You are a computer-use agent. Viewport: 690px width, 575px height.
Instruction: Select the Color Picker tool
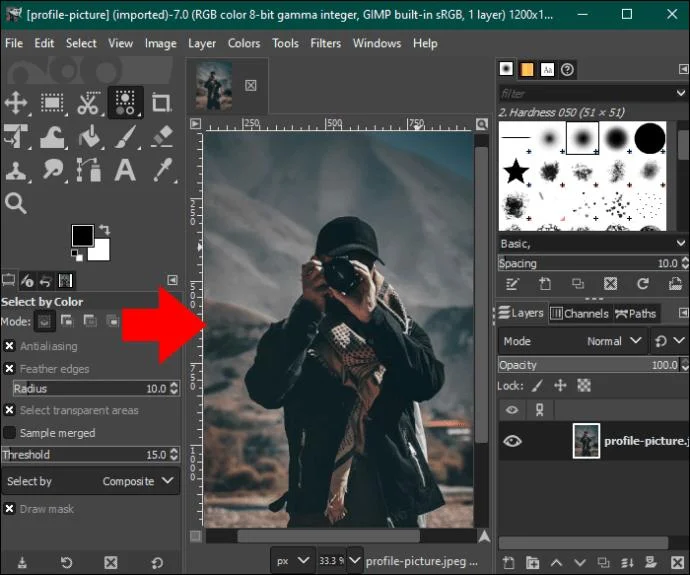162,170
